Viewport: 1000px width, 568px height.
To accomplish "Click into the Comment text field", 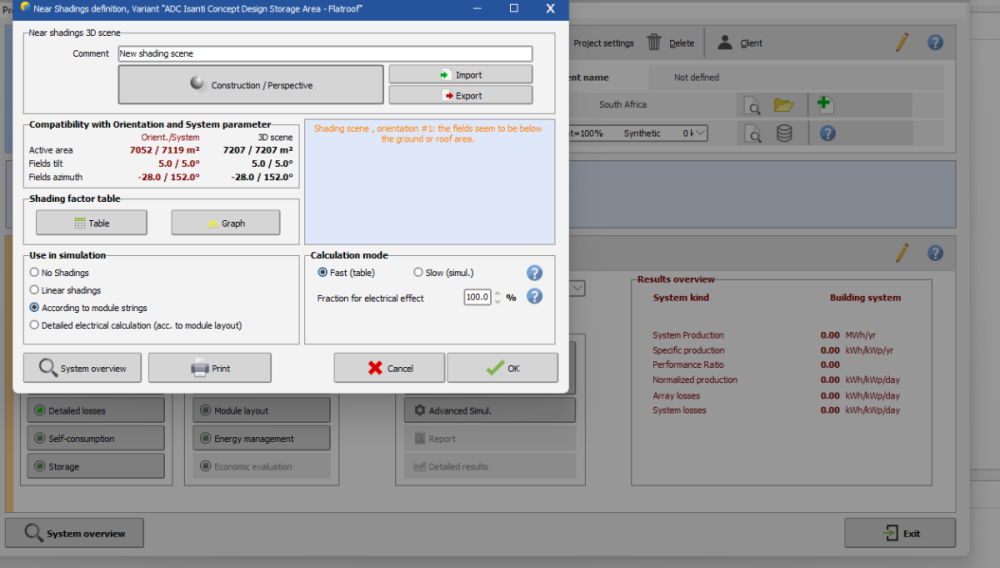I will (324, 54).
